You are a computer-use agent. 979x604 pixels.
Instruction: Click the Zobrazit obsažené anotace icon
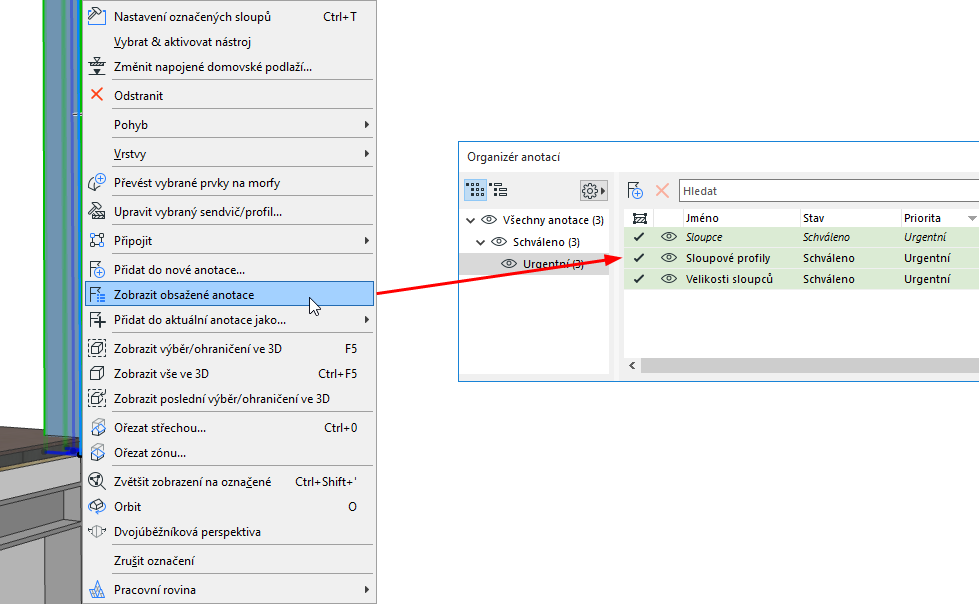coord(97,294)
